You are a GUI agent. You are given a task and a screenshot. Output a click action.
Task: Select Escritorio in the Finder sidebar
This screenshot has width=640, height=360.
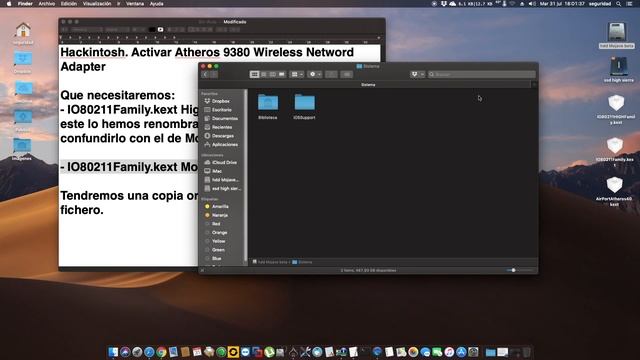(223, 110)
